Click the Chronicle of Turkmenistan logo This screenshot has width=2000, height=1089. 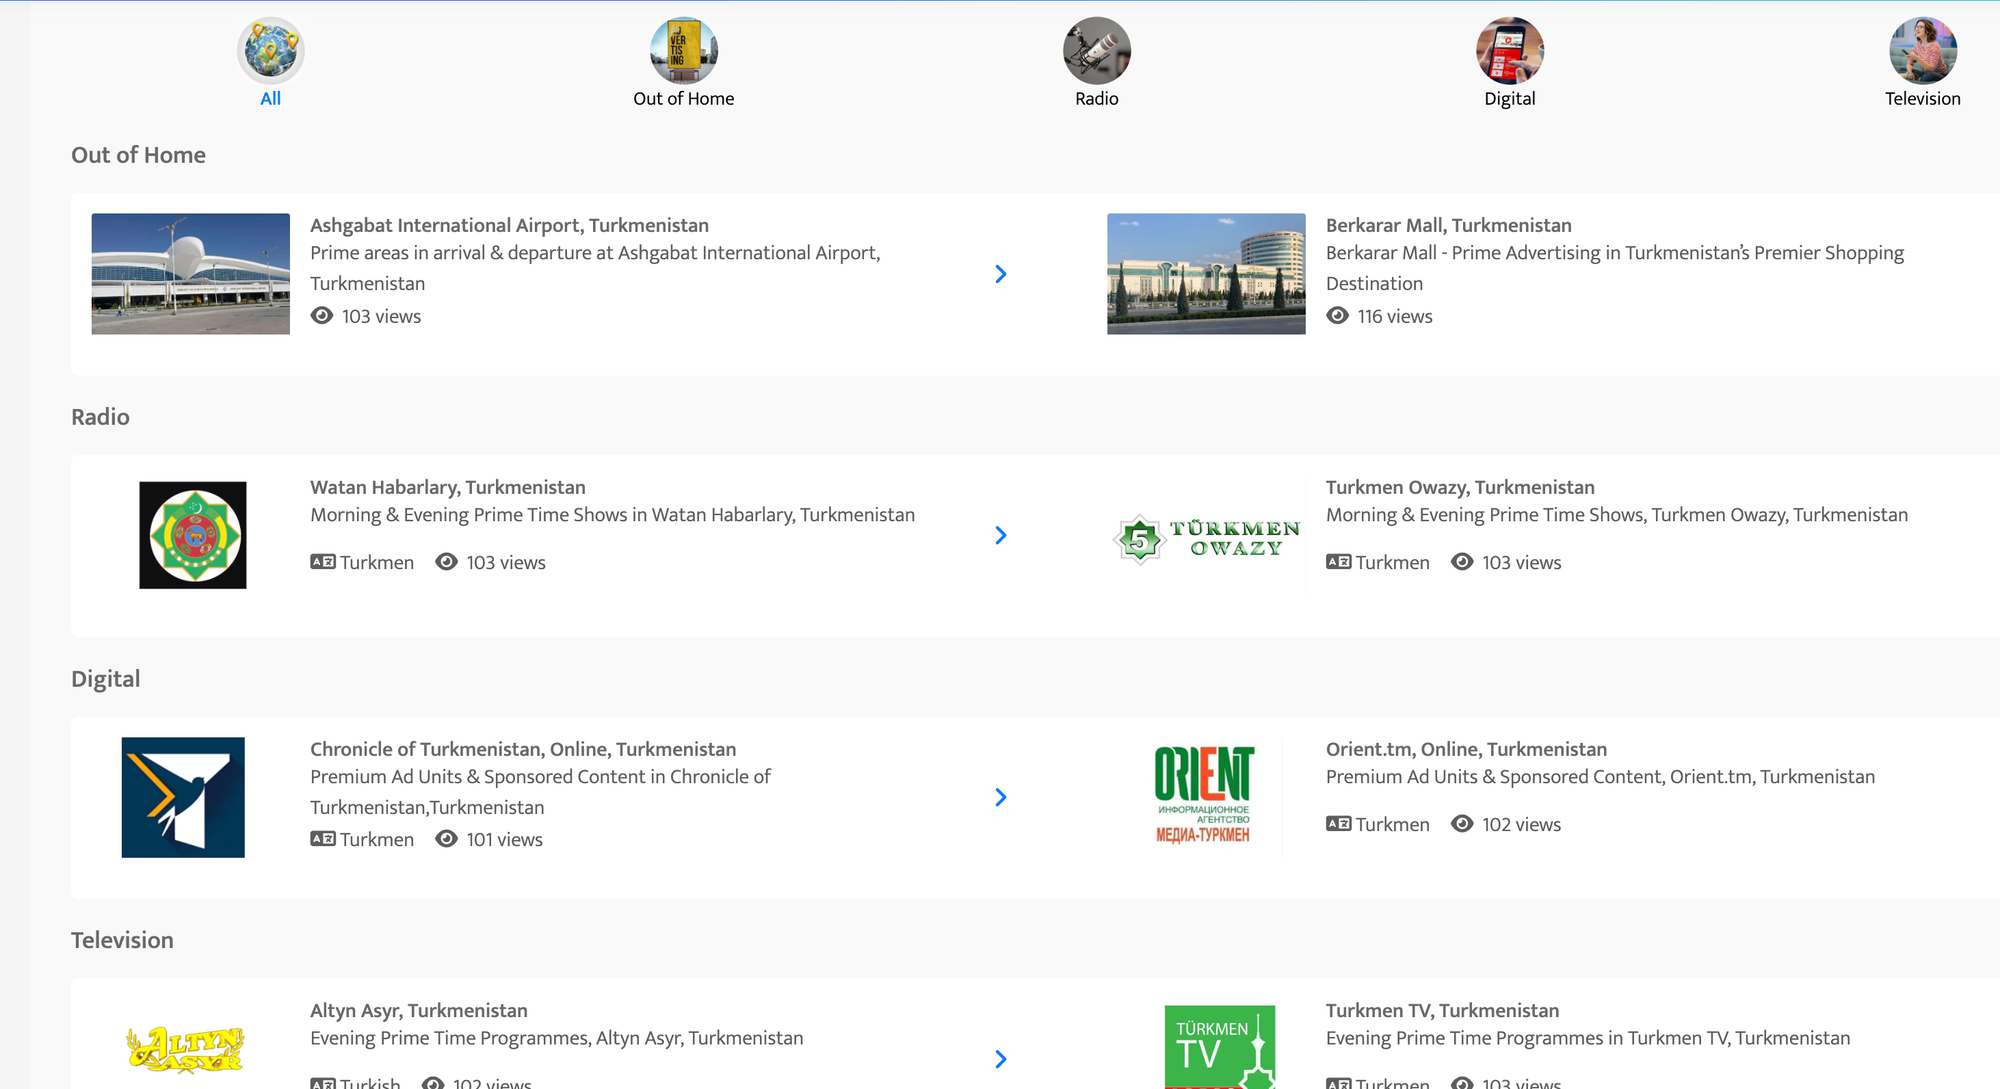click(x=183, y=797)
